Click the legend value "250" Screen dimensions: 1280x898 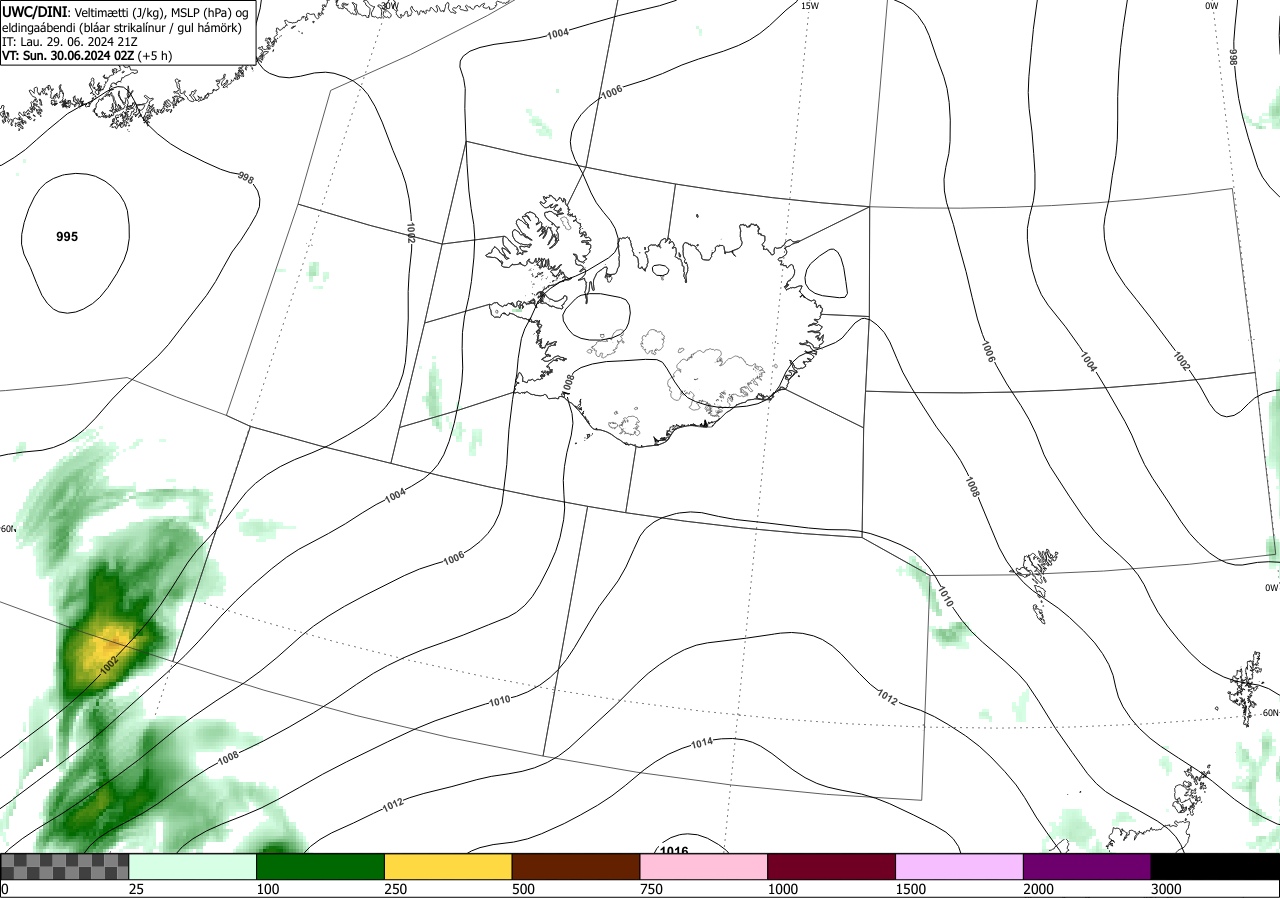click(395, 889)
